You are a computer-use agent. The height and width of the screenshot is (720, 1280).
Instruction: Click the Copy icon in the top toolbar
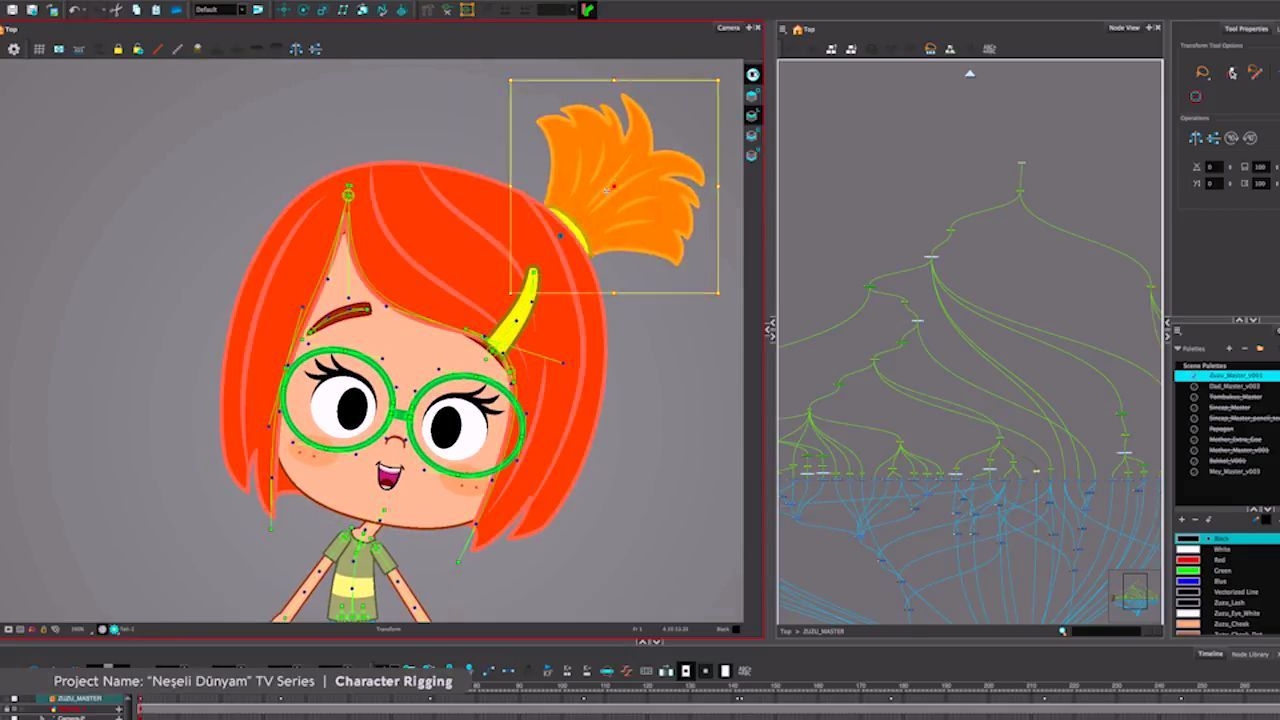pos(137,10)
